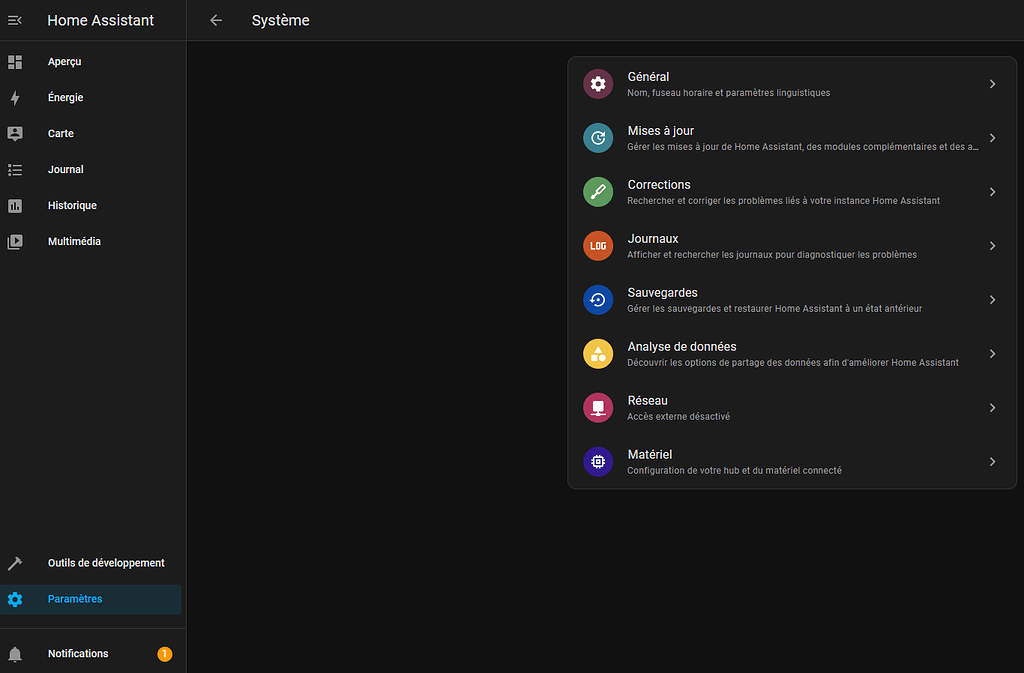Open the Général gear icon
The height and width of the screenshot is (673, 1024).
[597, 84]
